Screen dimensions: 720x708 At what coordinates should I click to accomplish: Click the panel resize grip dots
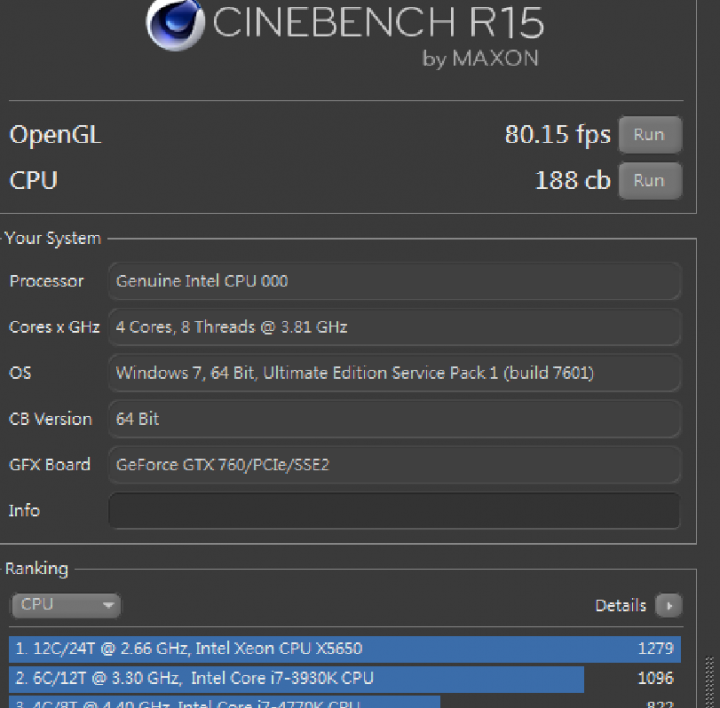(709, 682)
